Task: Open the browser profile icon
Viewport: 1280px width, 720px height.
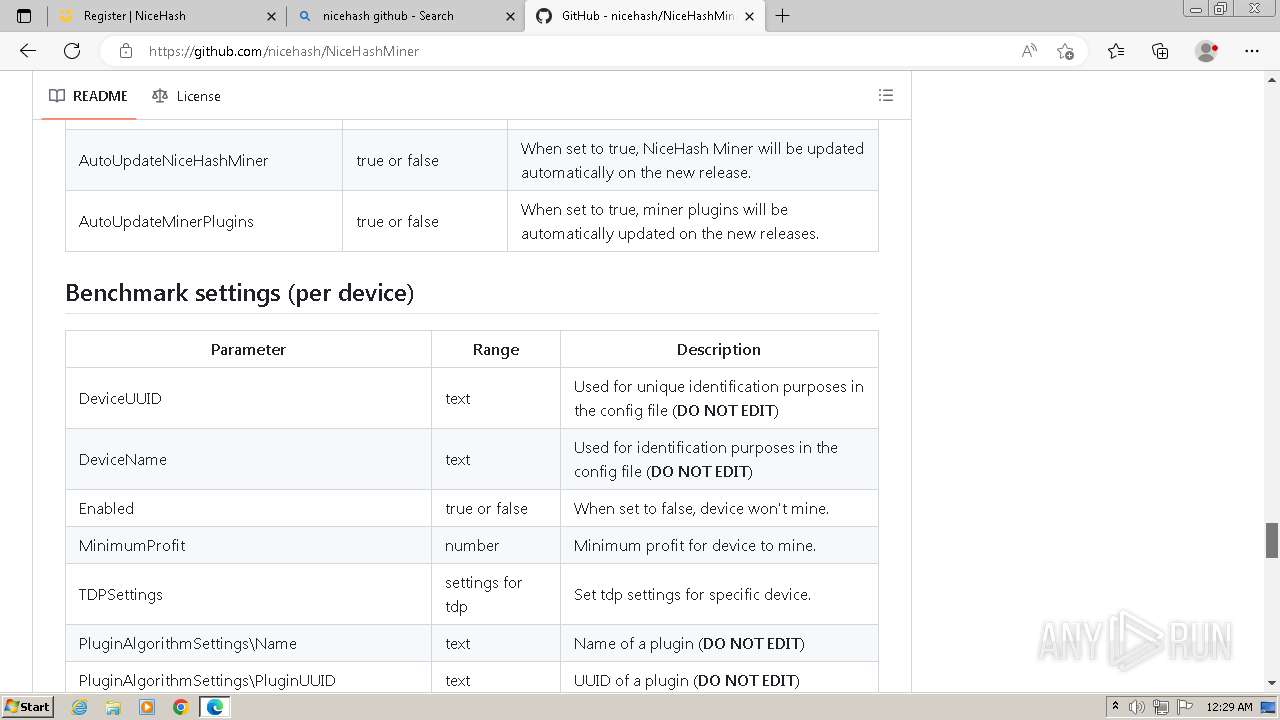Action: tap(1207, 51)
